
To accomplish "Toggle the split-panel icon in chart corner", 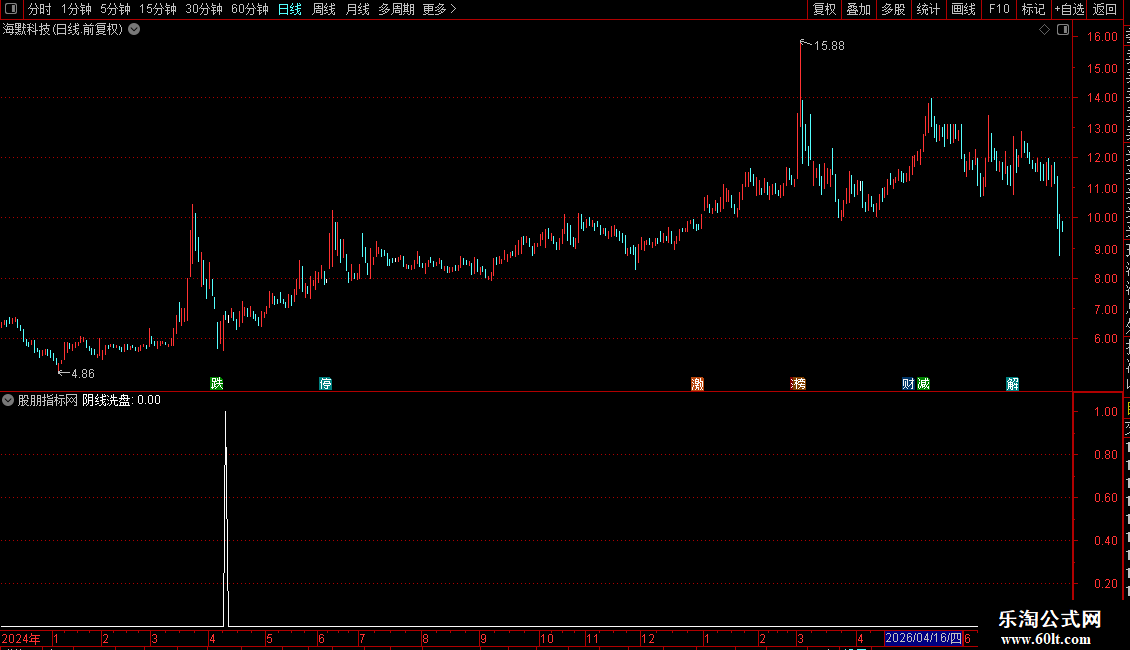I will coord(1063,30).
